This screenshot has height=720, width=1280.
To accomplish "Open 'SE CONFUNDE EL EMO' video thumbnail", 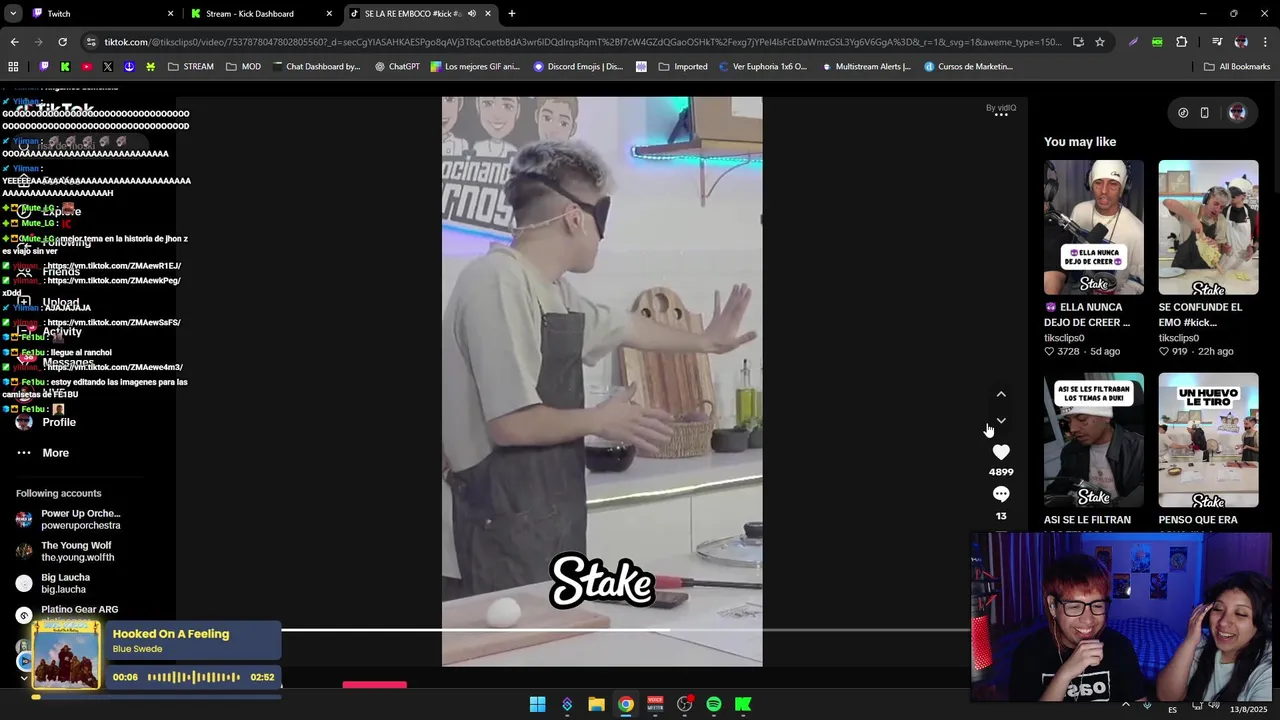I will (x=1208, y=227).
